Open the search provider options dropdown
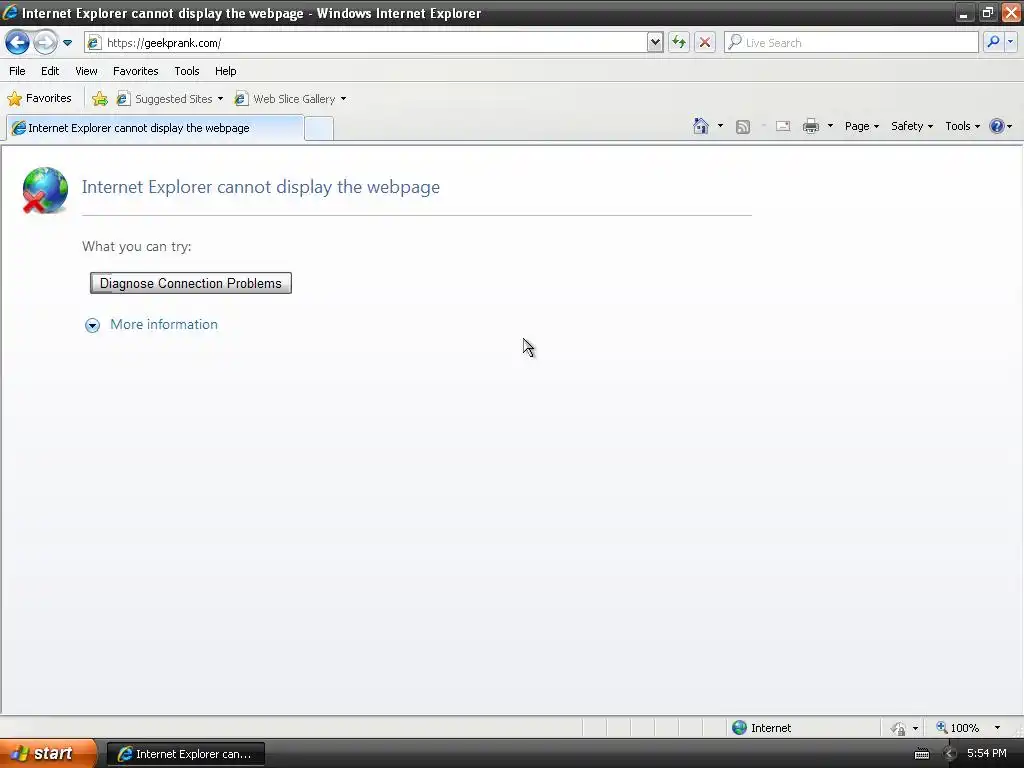 coord(1011,42)
